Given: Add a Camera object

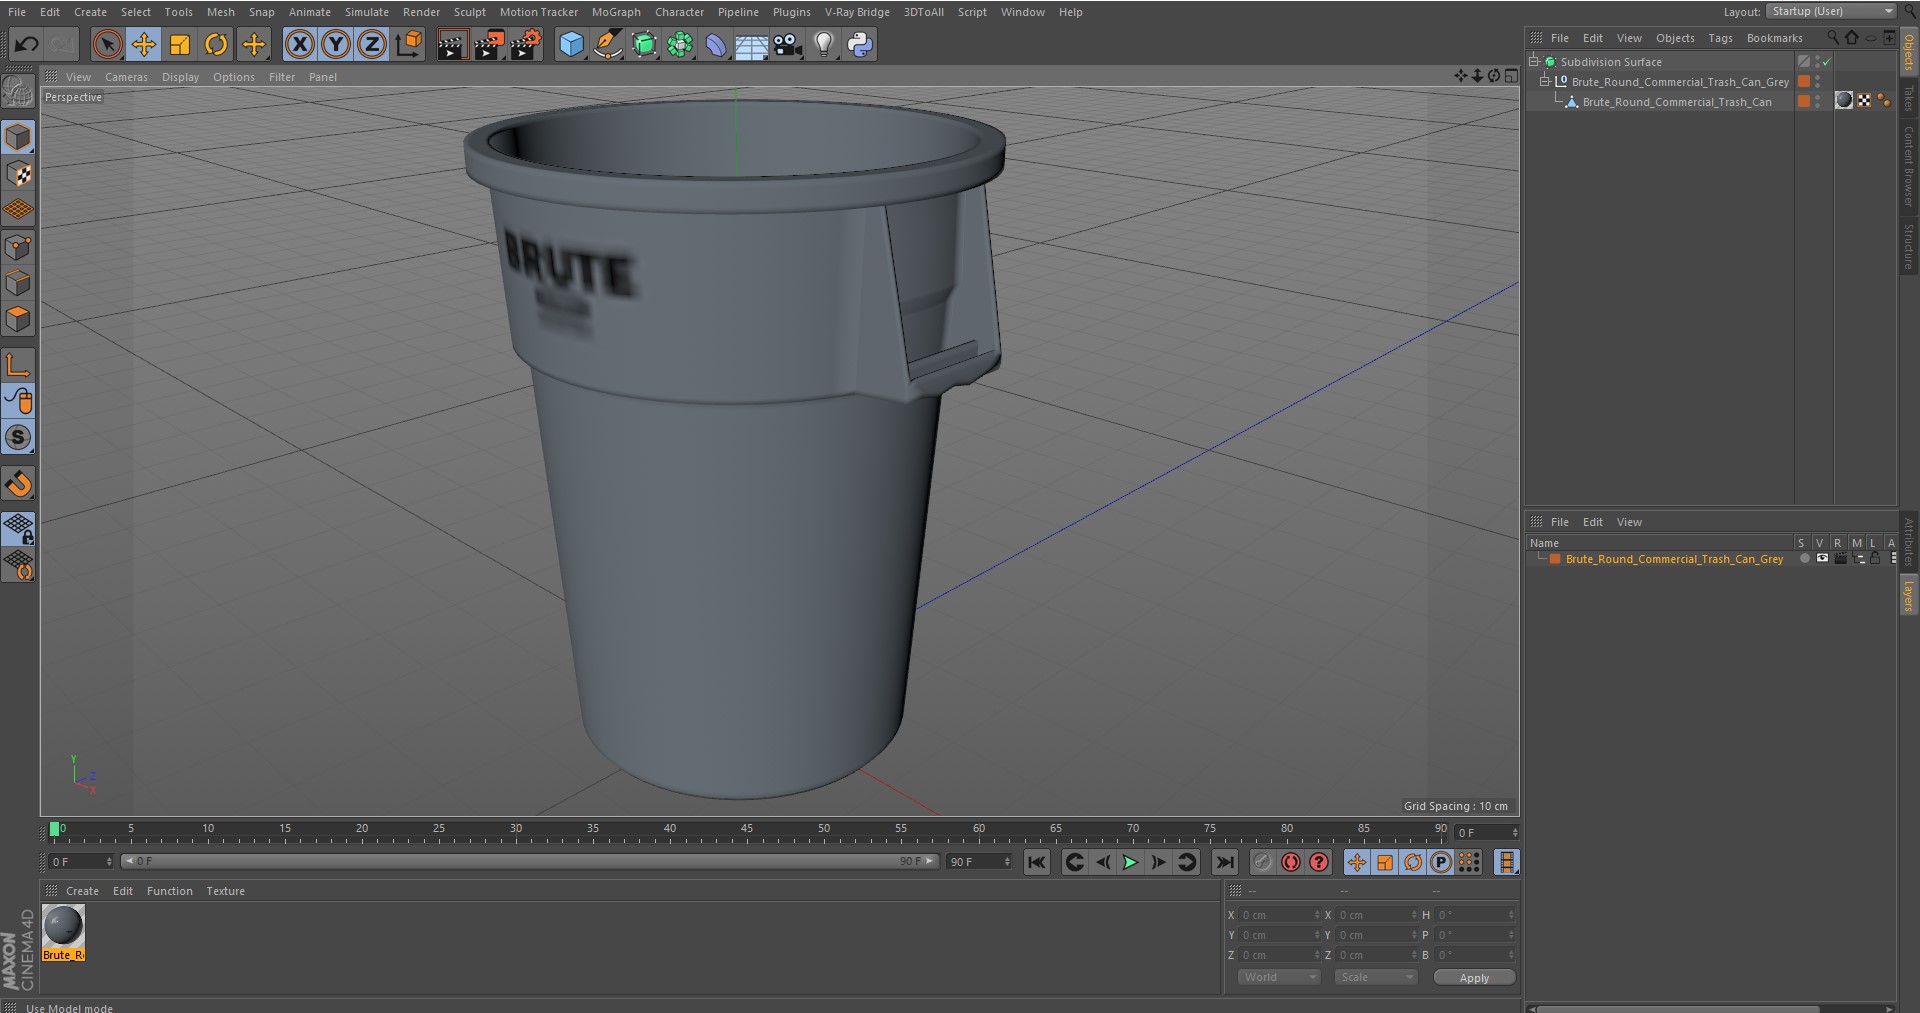Looking at the screenshot, I should [x=788, y=44].
